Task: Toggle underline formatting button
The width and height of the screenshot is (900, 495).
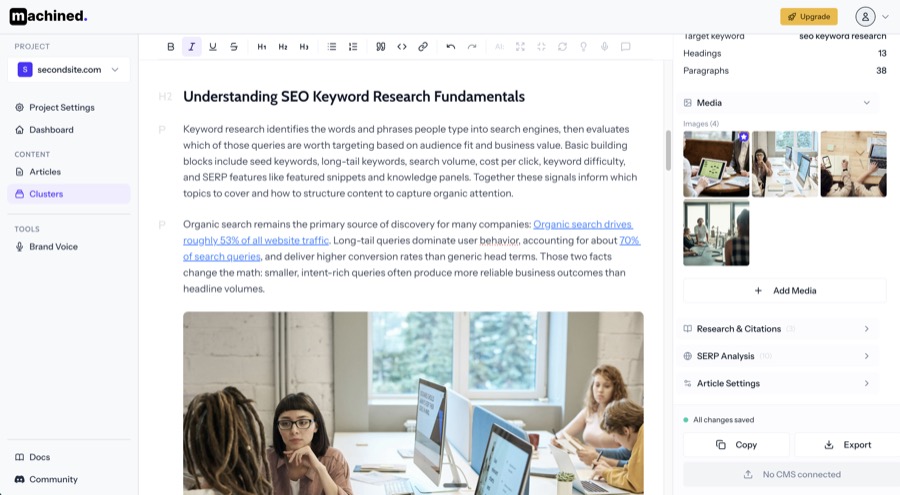Action: [213, 47]
